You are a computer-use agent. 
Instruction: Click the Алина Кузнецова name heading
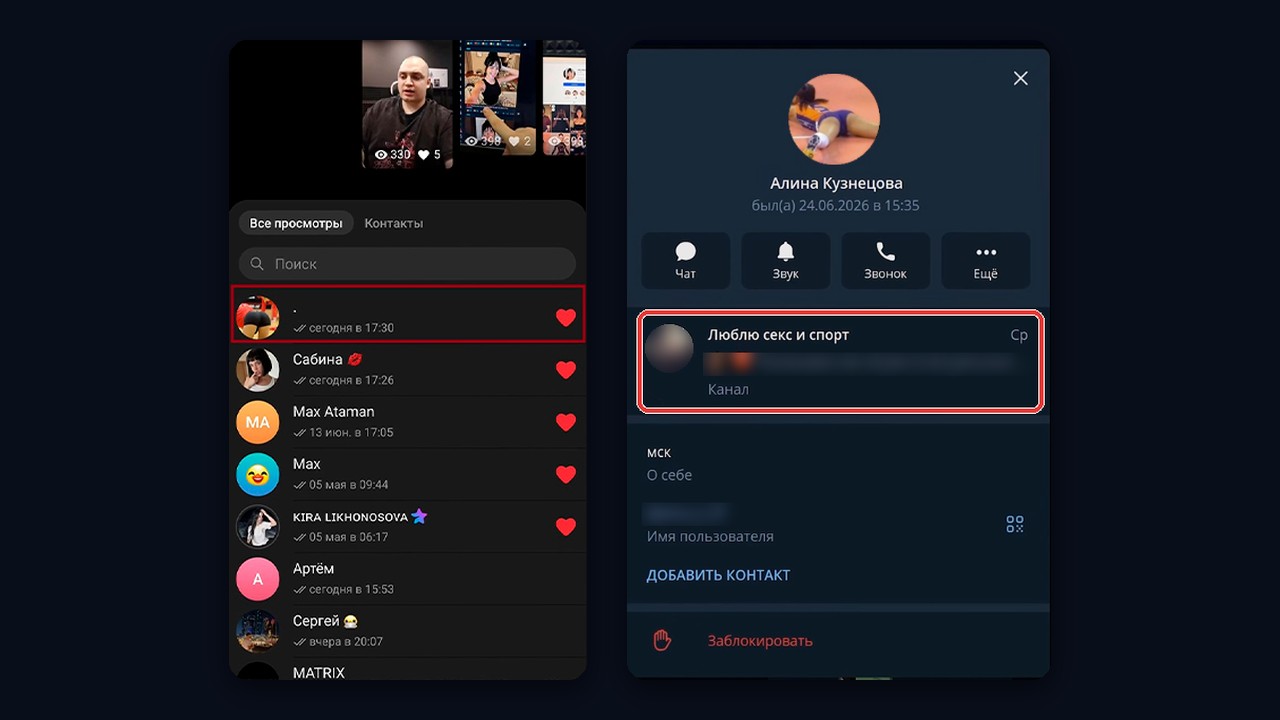(x=836, y=183)
